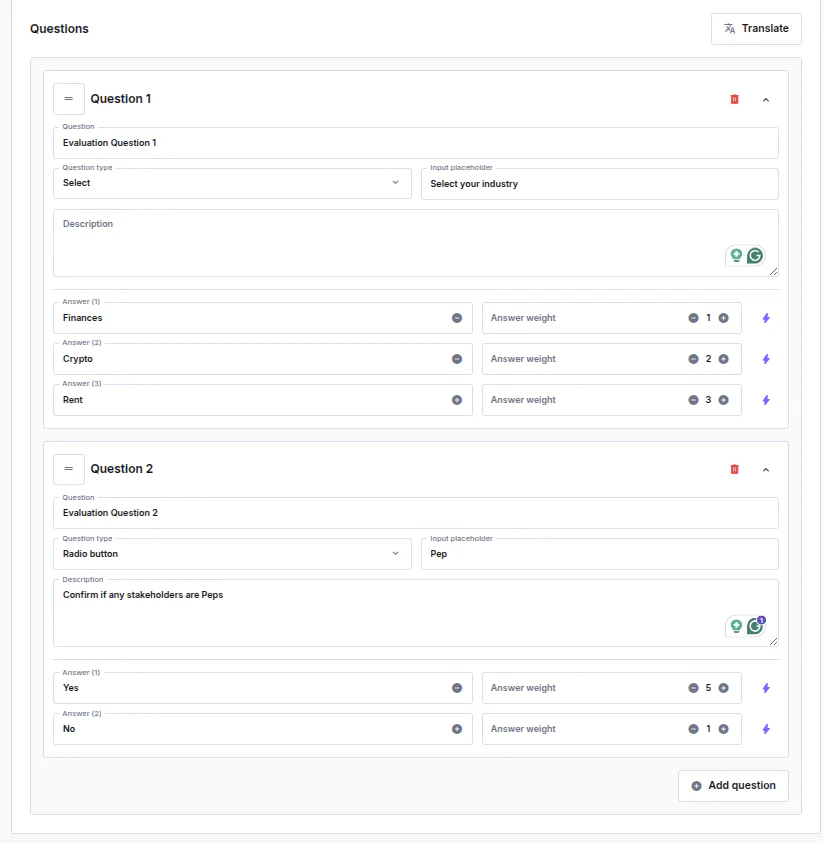Screen dimensions: 823x843
Task: Open the Radio button question type dropdown
Action: point(232,554)
